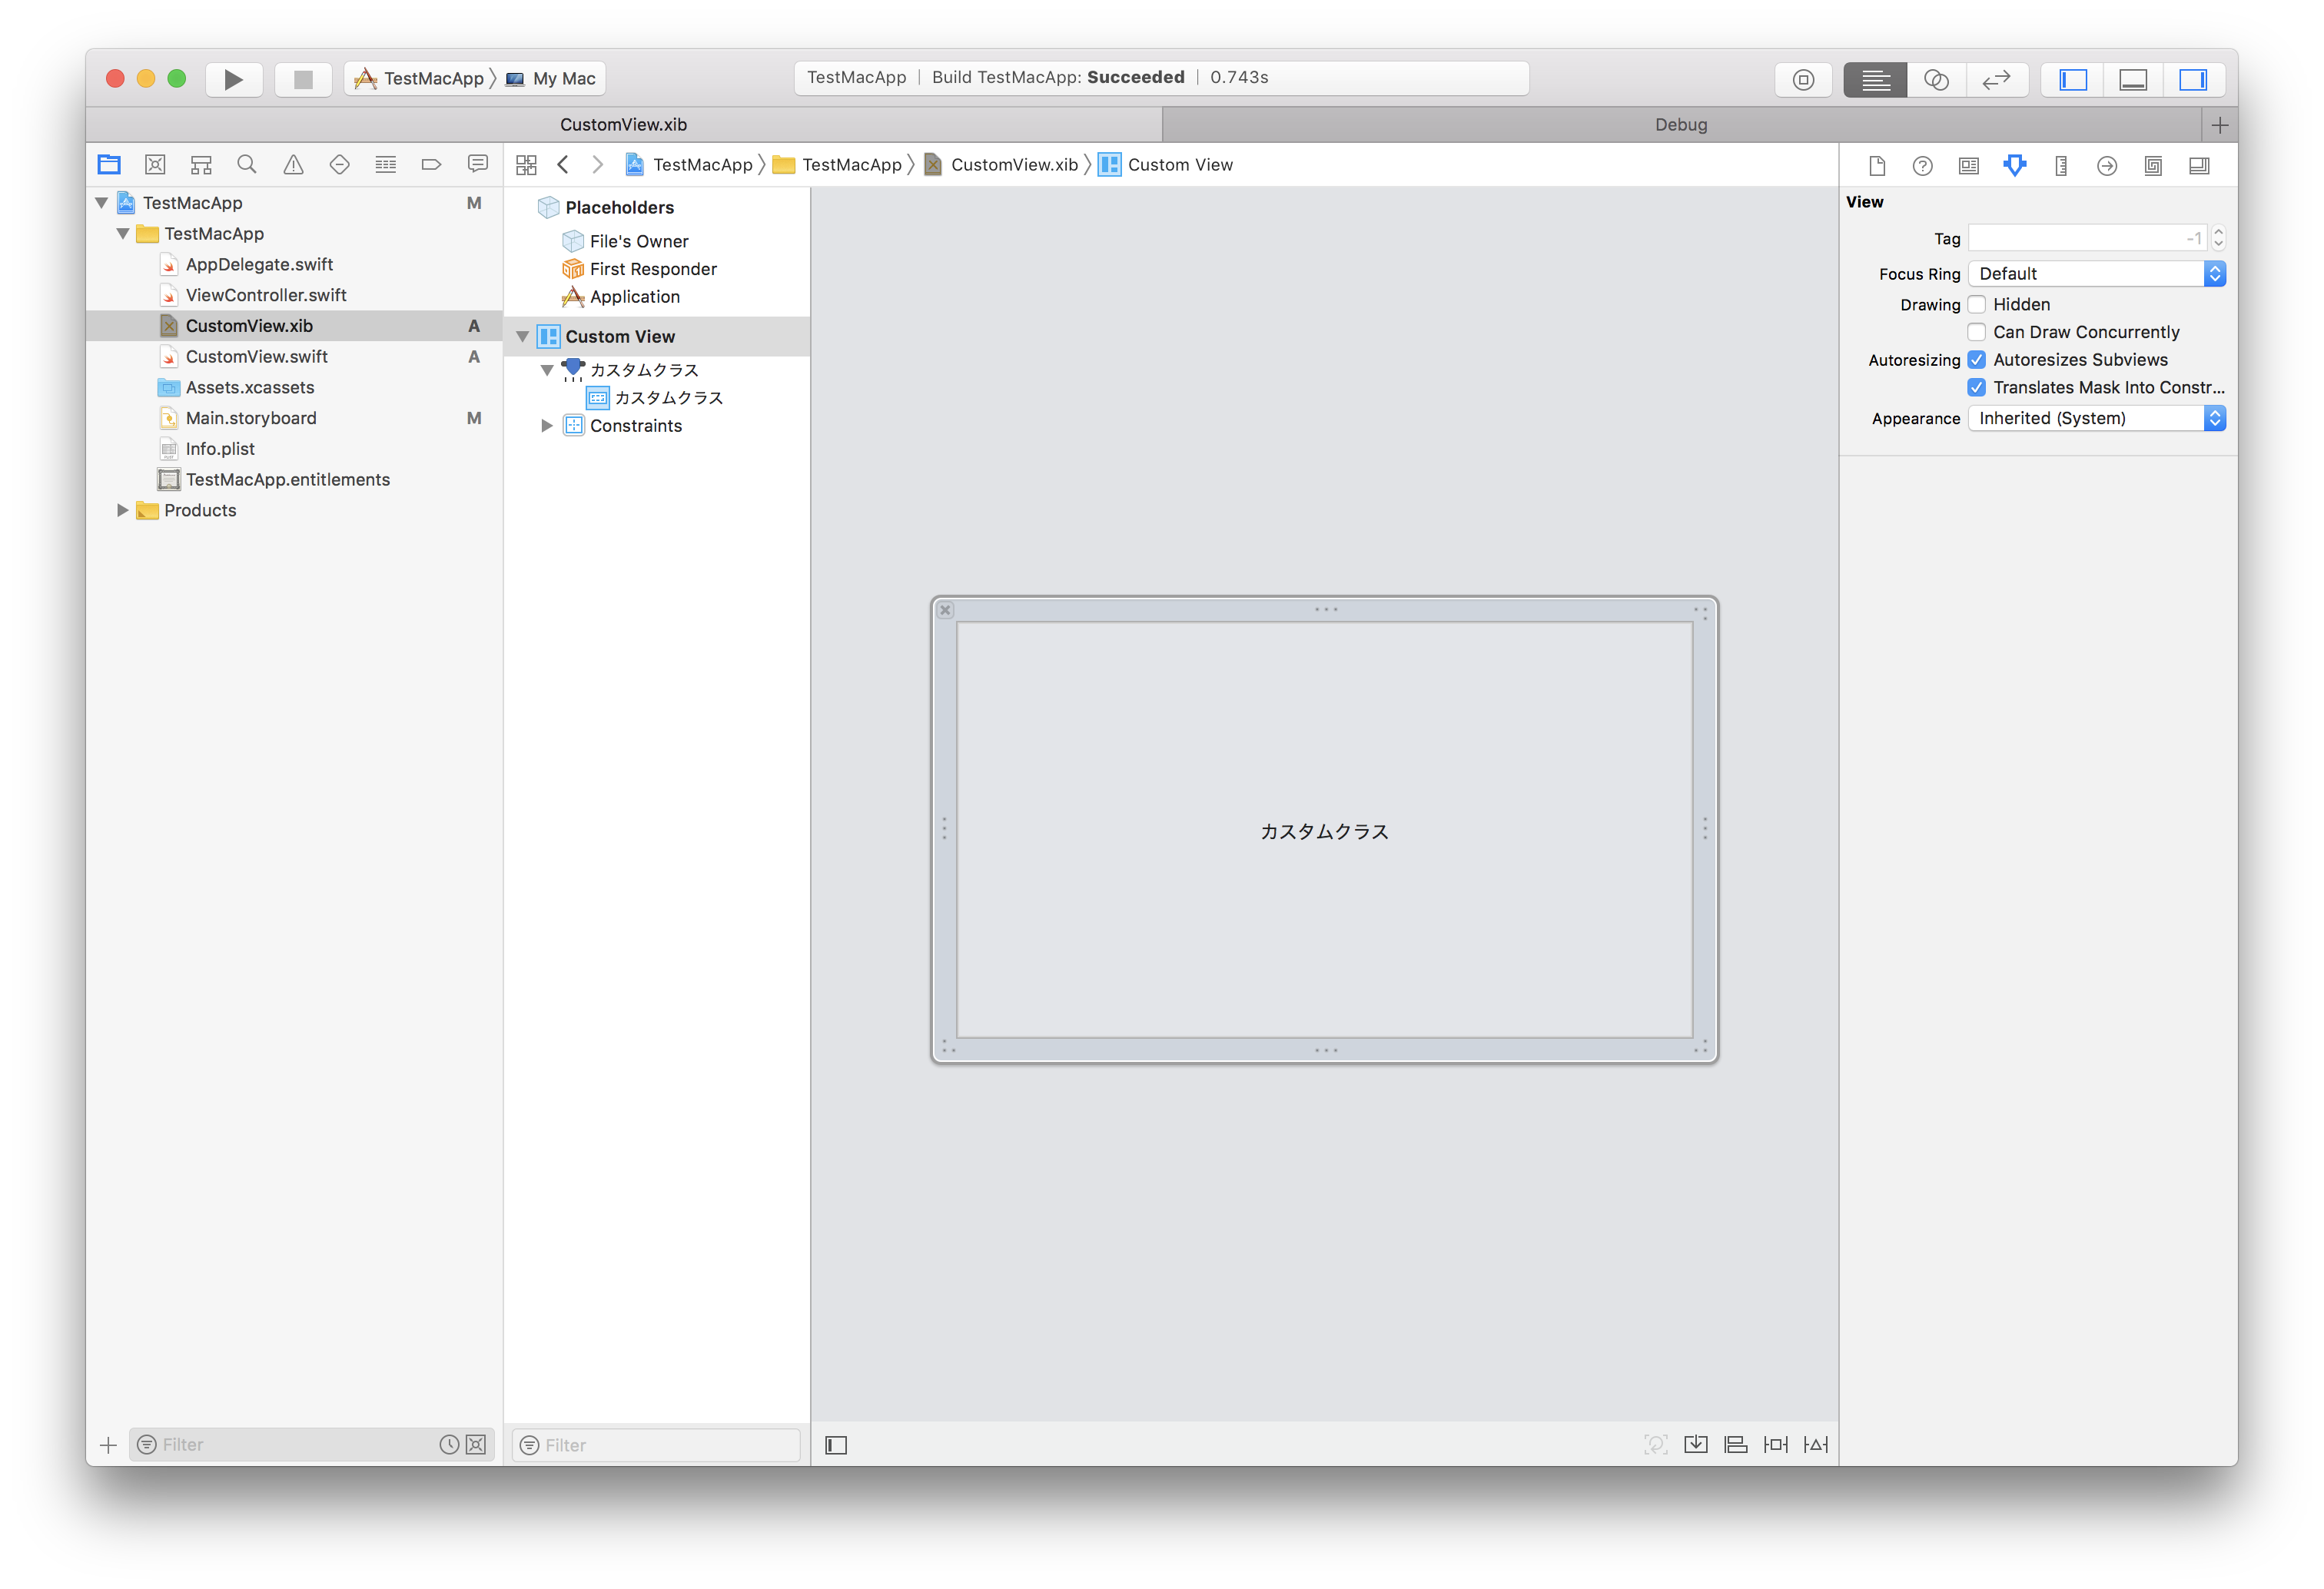Click the document outline toggle button
Screen dimensions: 2324x1589
(836, 1445)
